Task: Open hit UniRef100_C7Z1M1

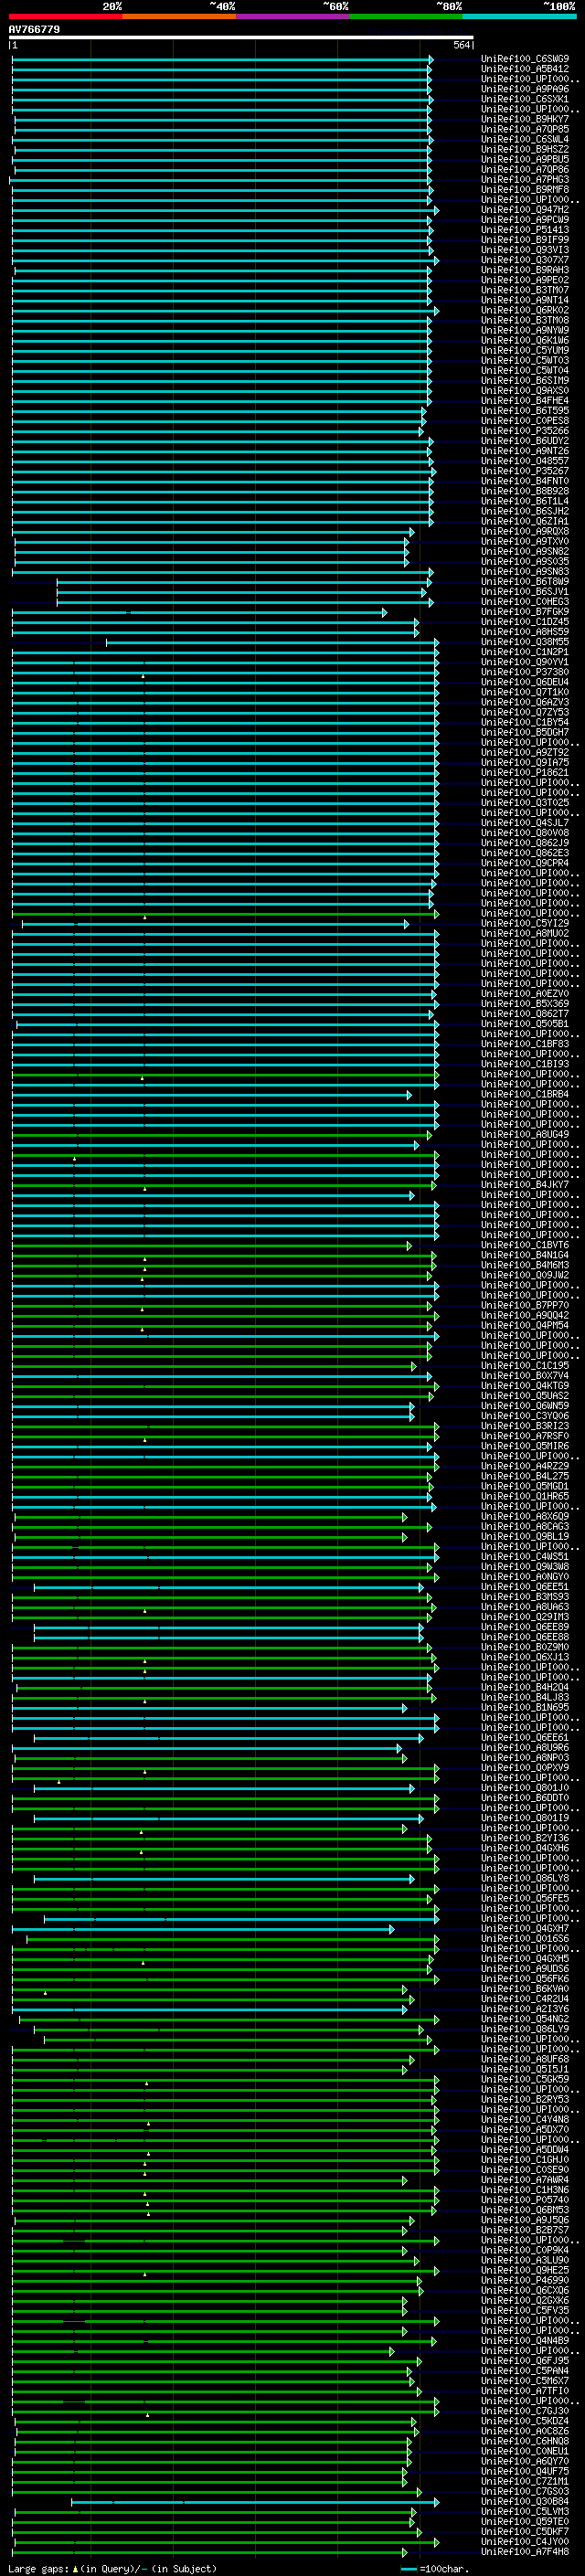Action: click(525, 2481)
